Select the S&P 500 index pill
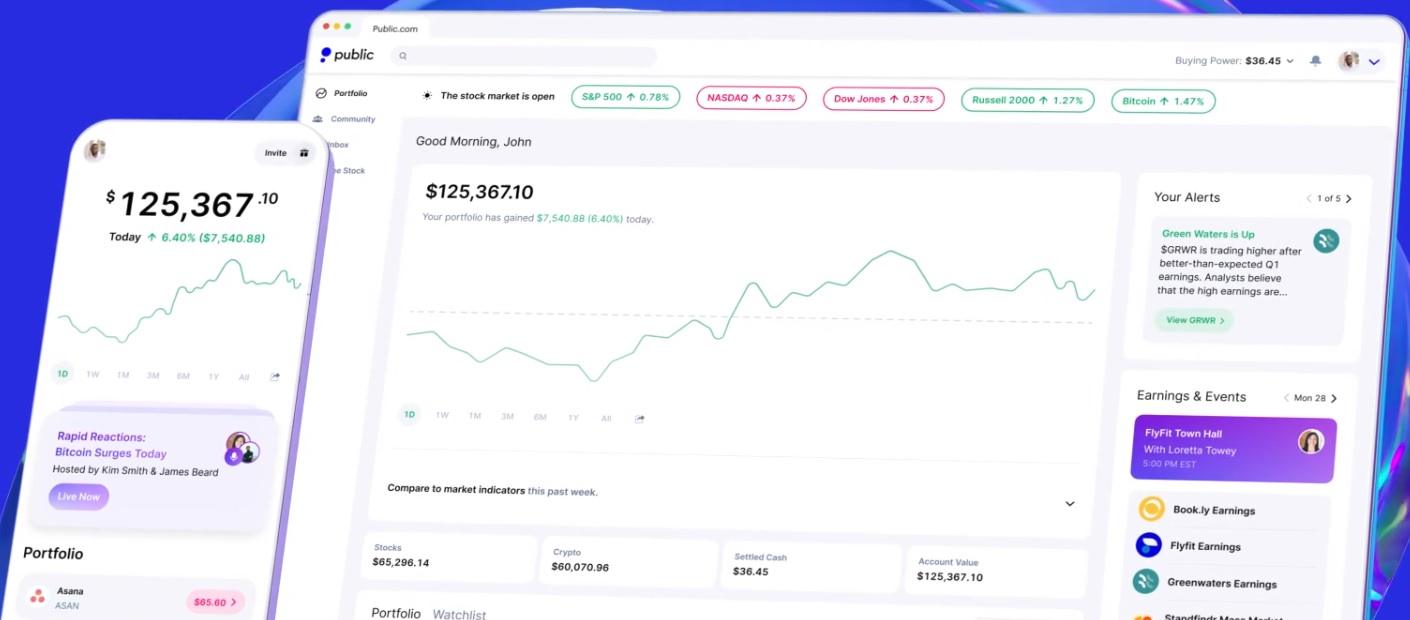 coord(626,97)
